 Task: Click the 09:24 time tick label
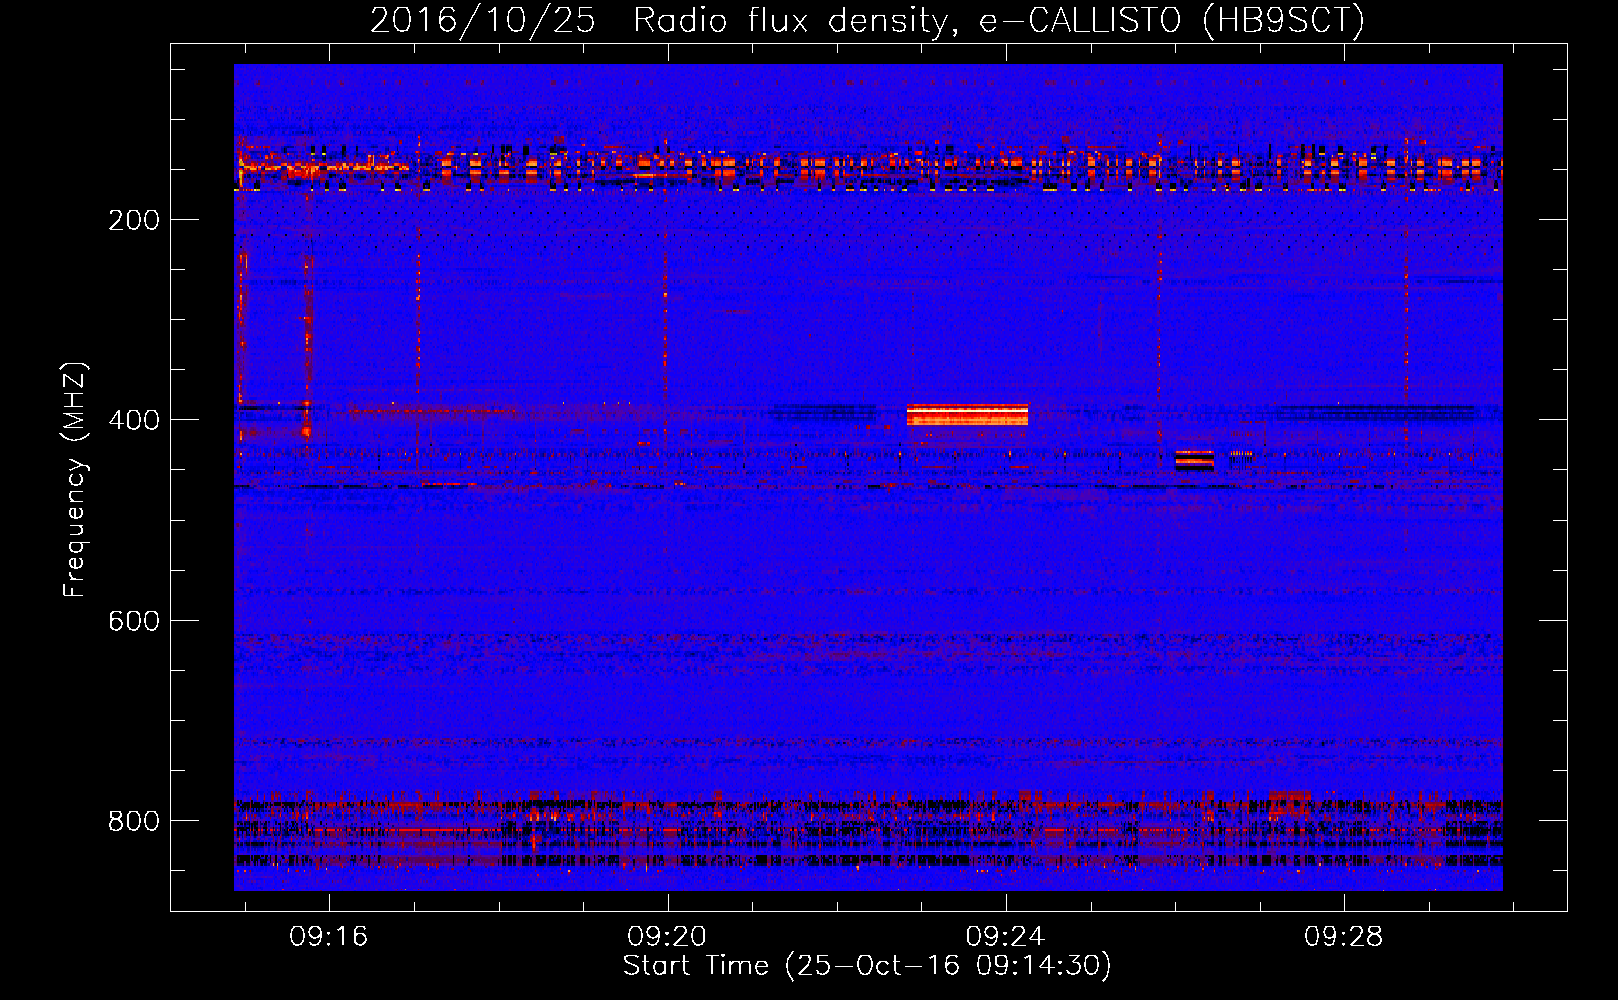click(1005, 936)
